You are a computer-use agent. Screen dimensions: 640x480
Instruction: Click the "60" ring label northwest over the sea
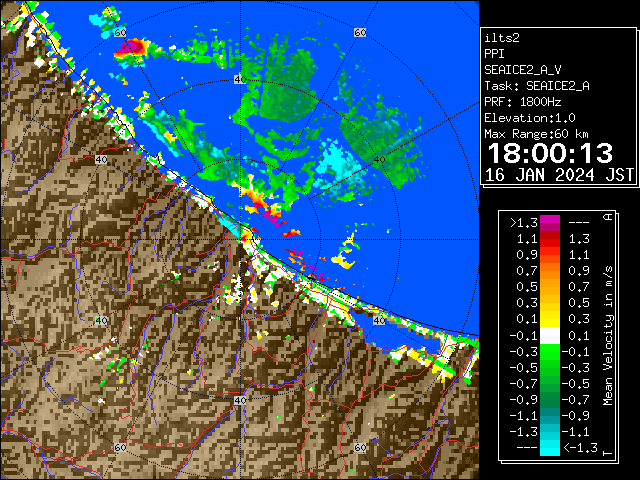[x=120, y=32]
